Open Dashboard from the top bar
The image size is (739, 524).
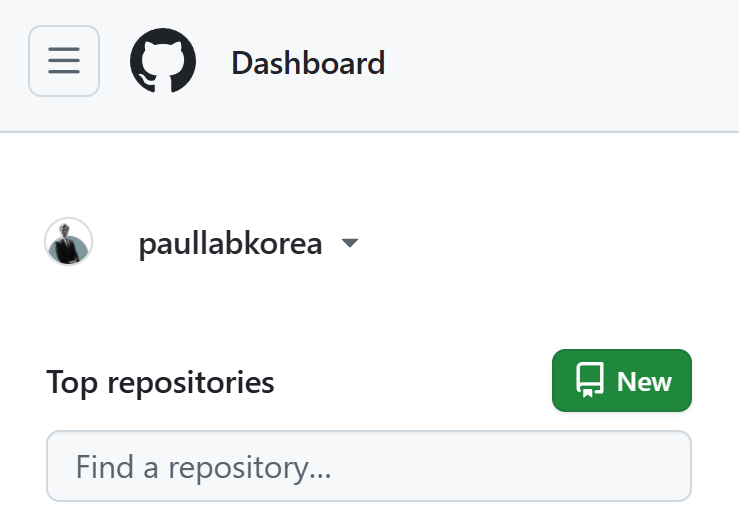point(308,63)
